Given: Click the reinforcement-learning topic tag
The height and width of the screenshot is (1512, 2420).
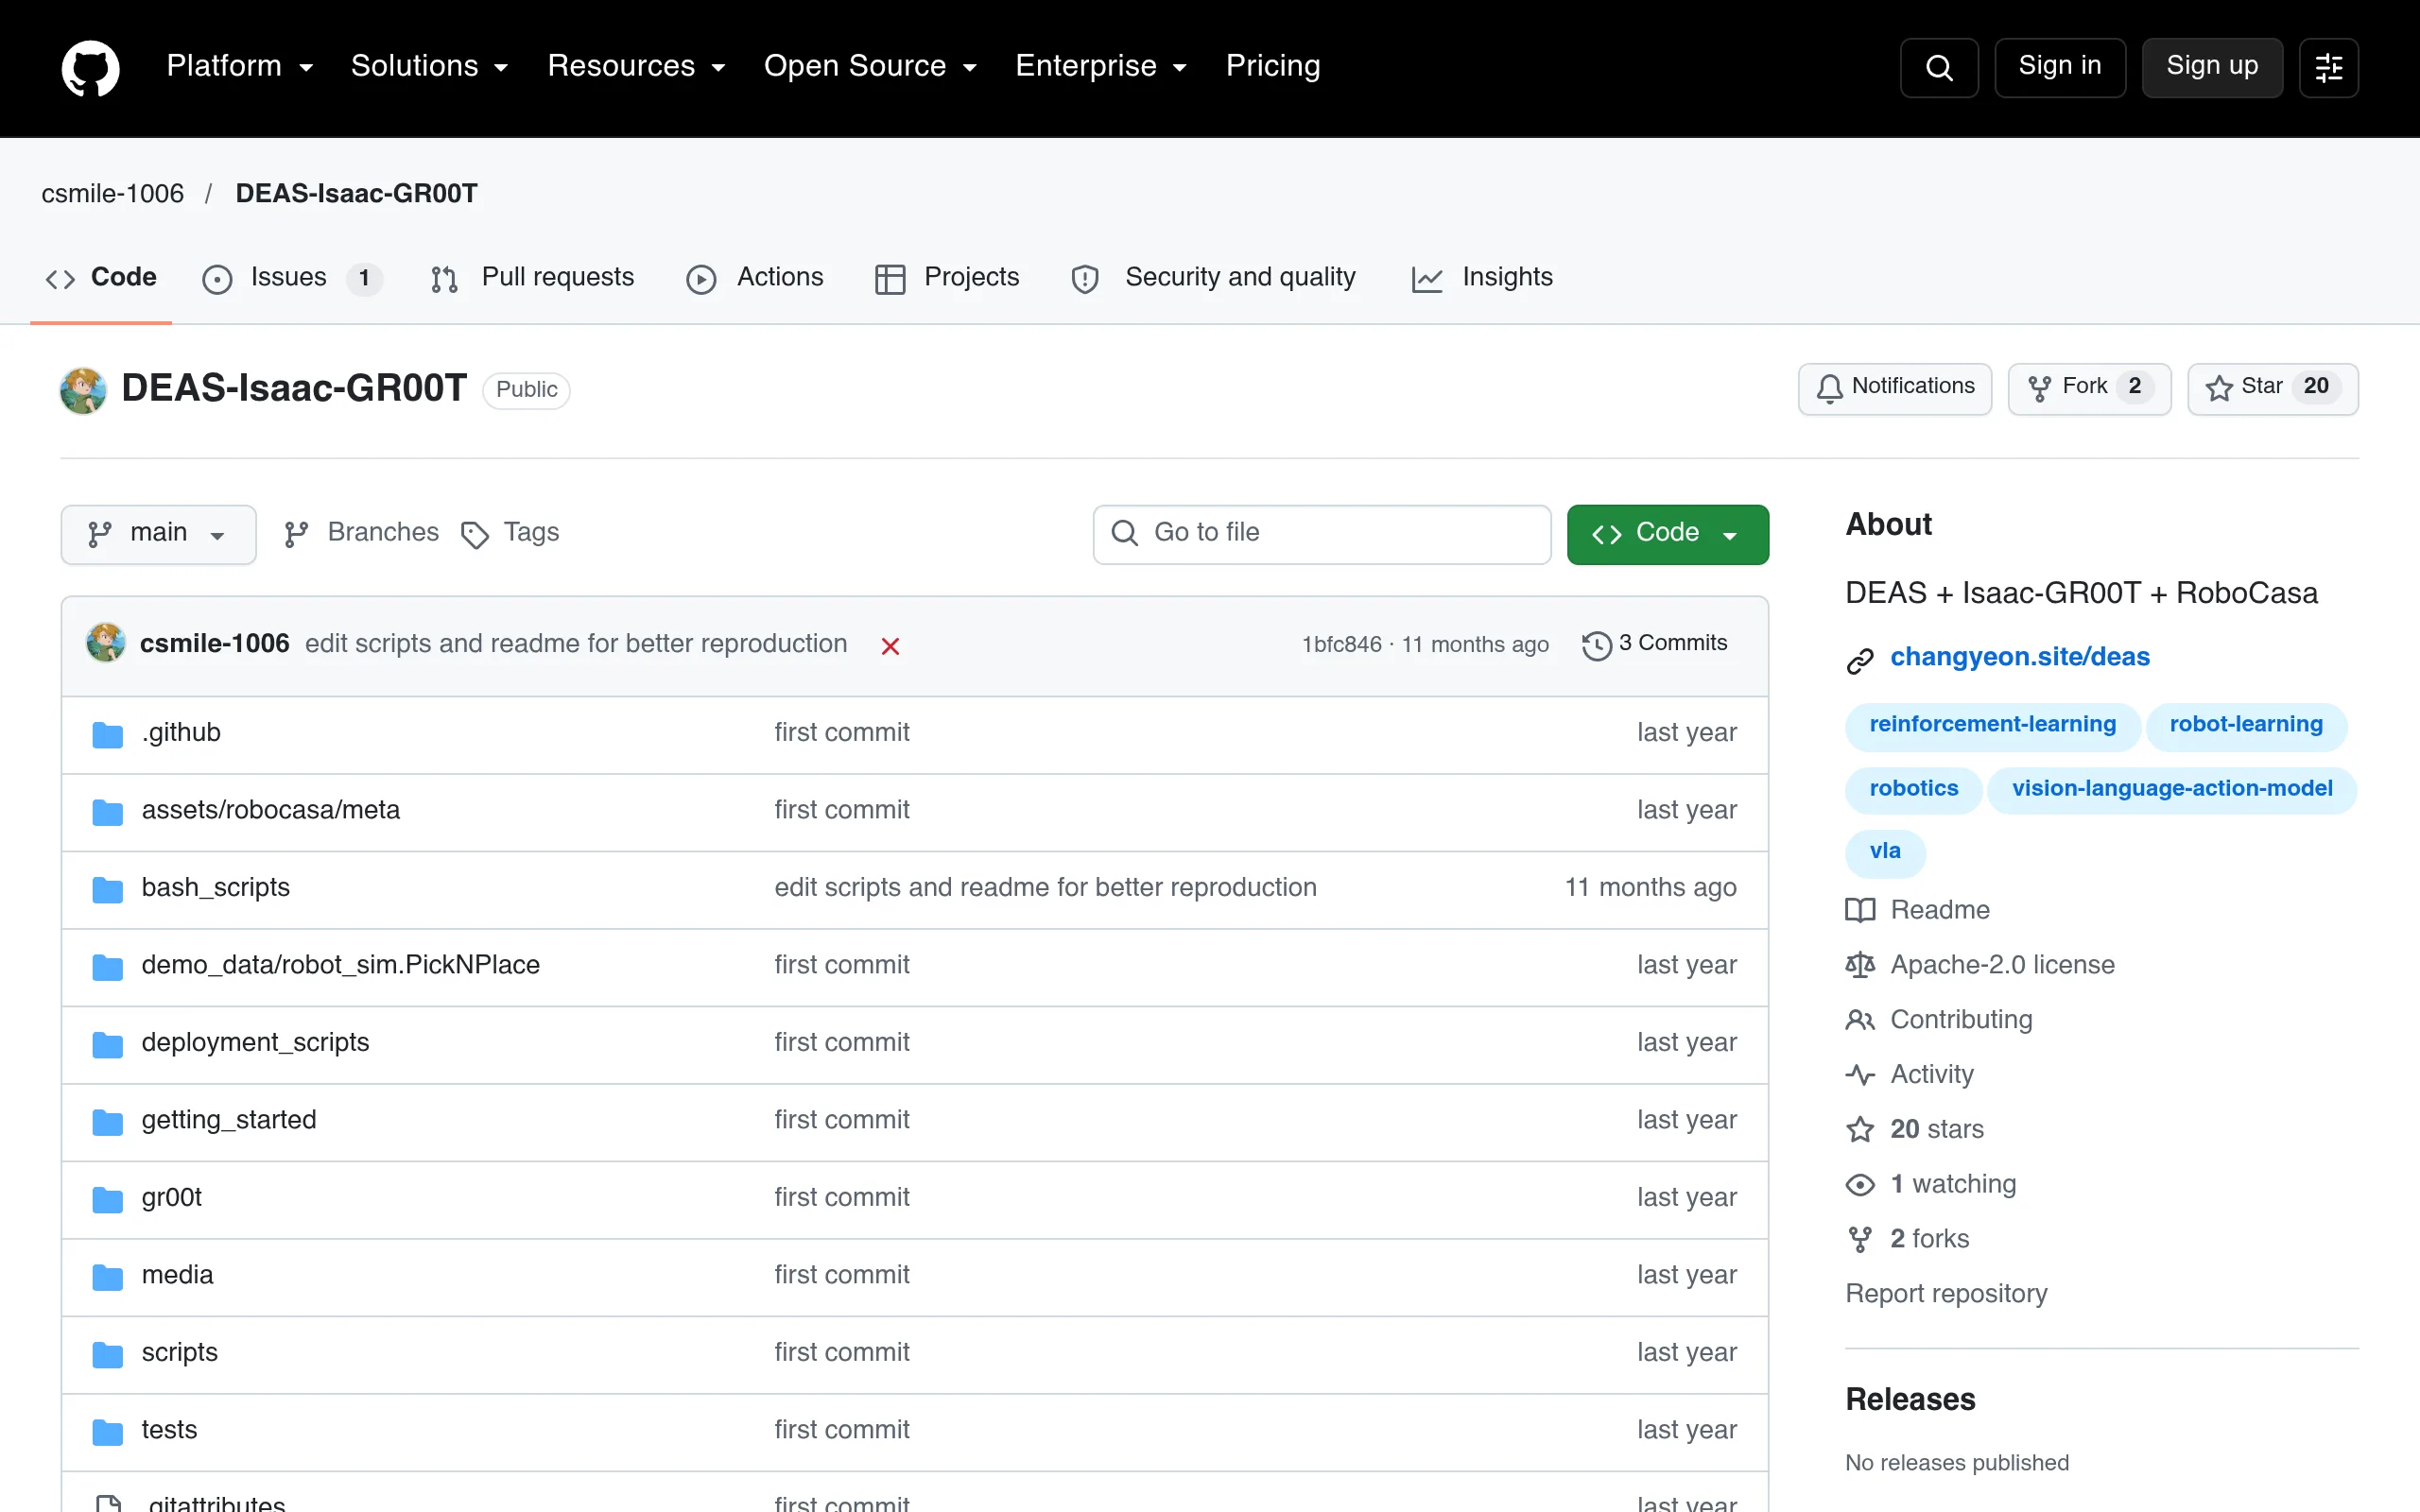Looking at the screenshot, I should 1992,725.
